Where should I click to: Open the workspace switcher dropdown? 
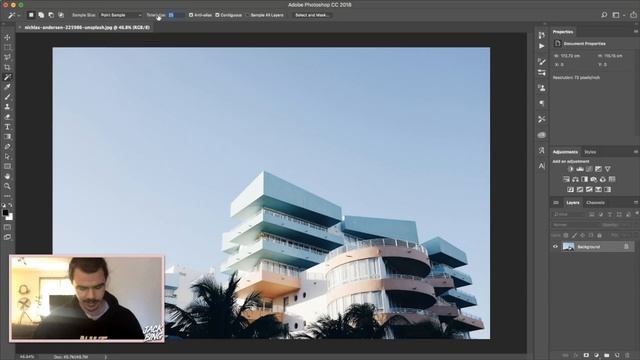(x=618, y=15)
